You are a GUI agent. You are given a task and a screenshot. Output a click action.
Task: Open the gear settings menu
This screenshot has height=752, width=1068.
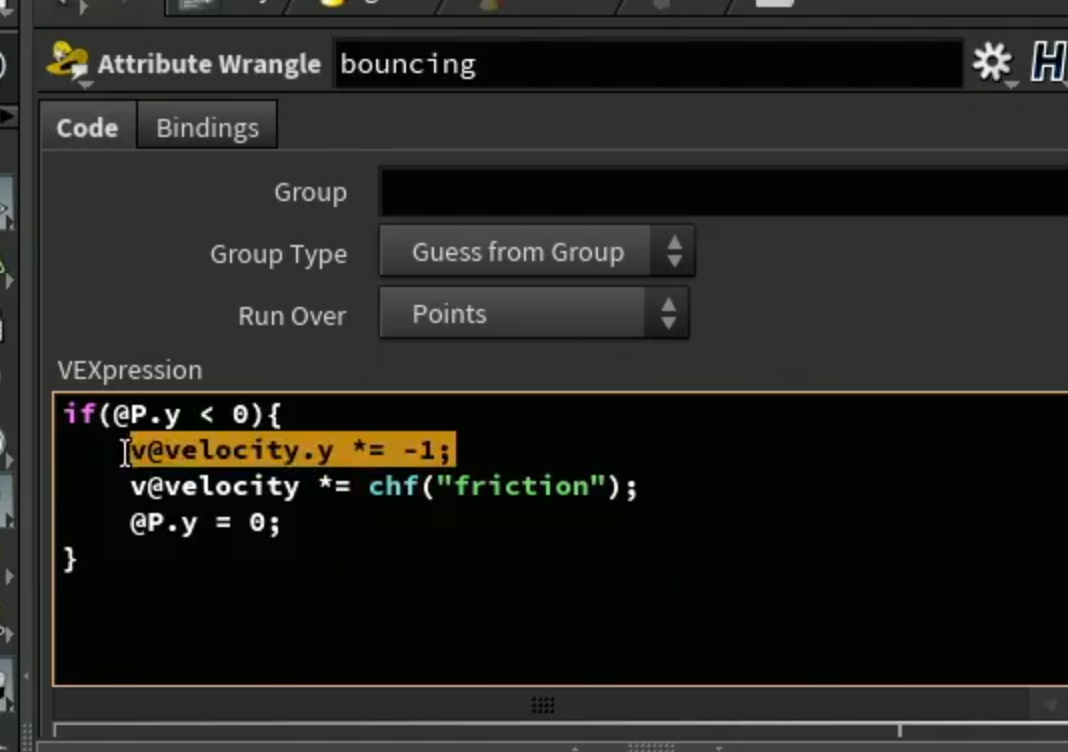[992, 63]
